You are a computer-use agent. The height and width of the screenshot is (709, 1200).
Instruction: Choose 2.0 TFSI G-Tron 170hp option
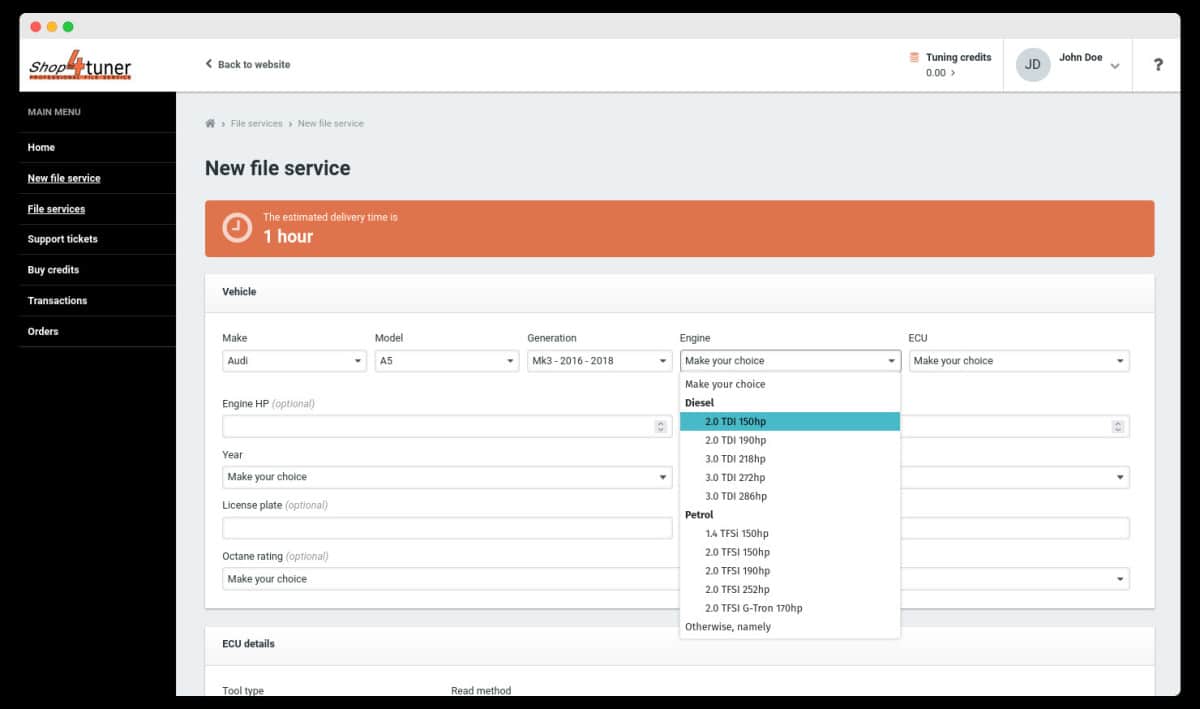[x=753, y=608]
